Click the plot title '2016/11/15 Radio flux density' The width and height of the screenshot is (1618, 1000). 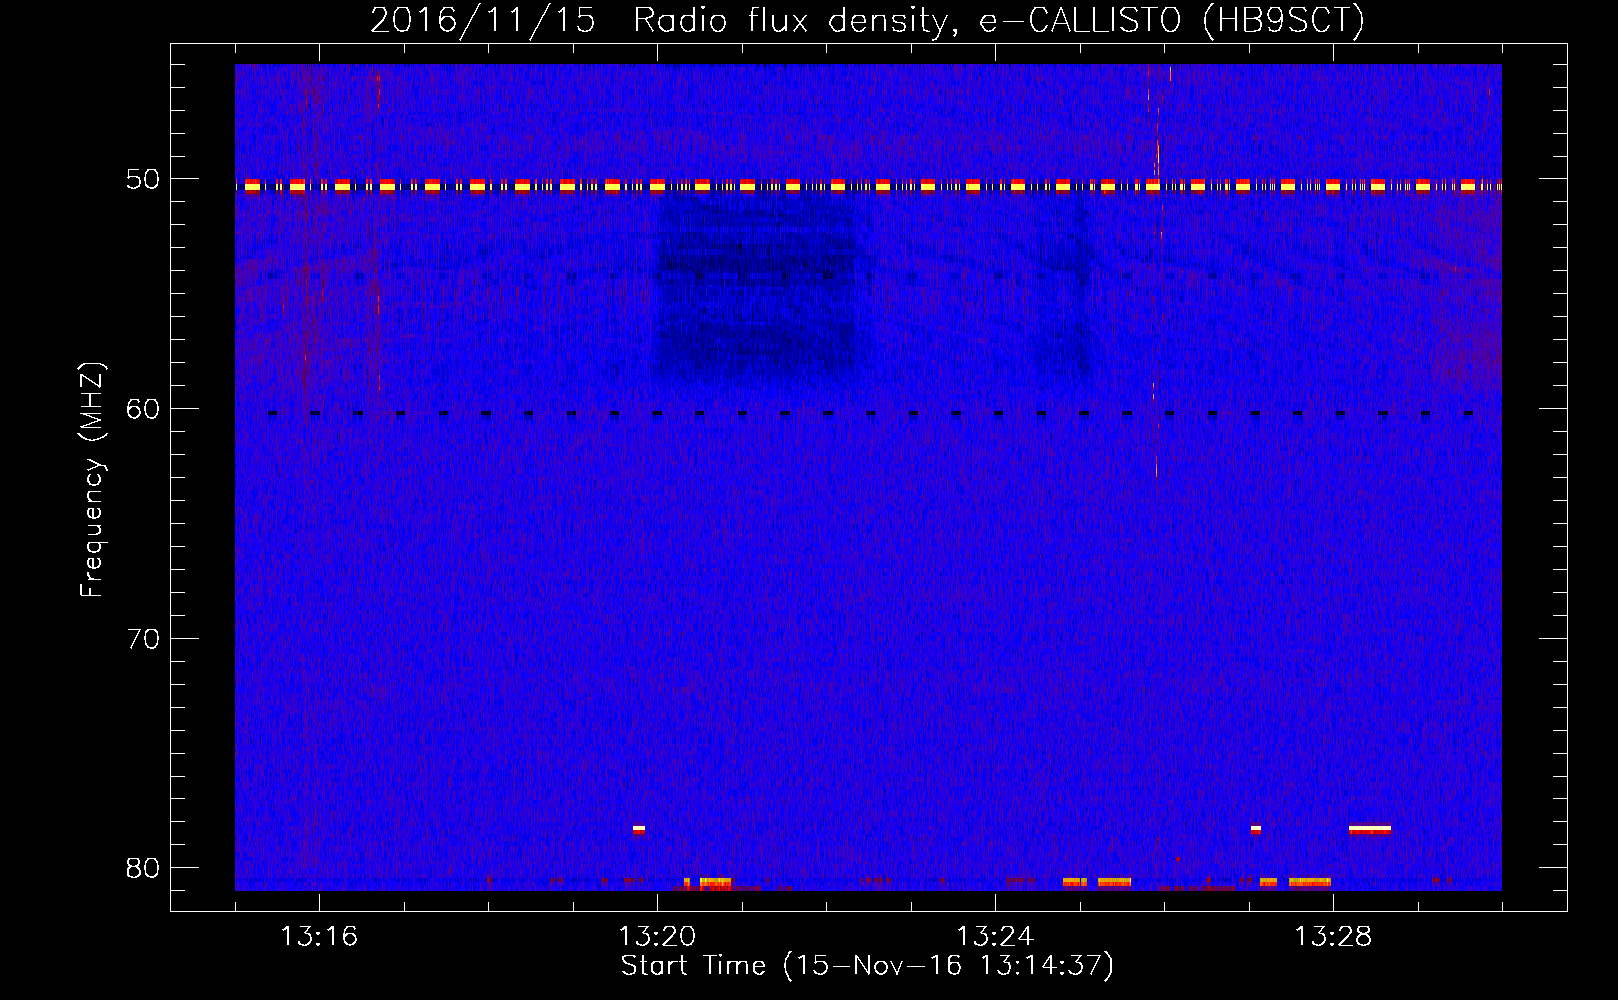[866, 20]
